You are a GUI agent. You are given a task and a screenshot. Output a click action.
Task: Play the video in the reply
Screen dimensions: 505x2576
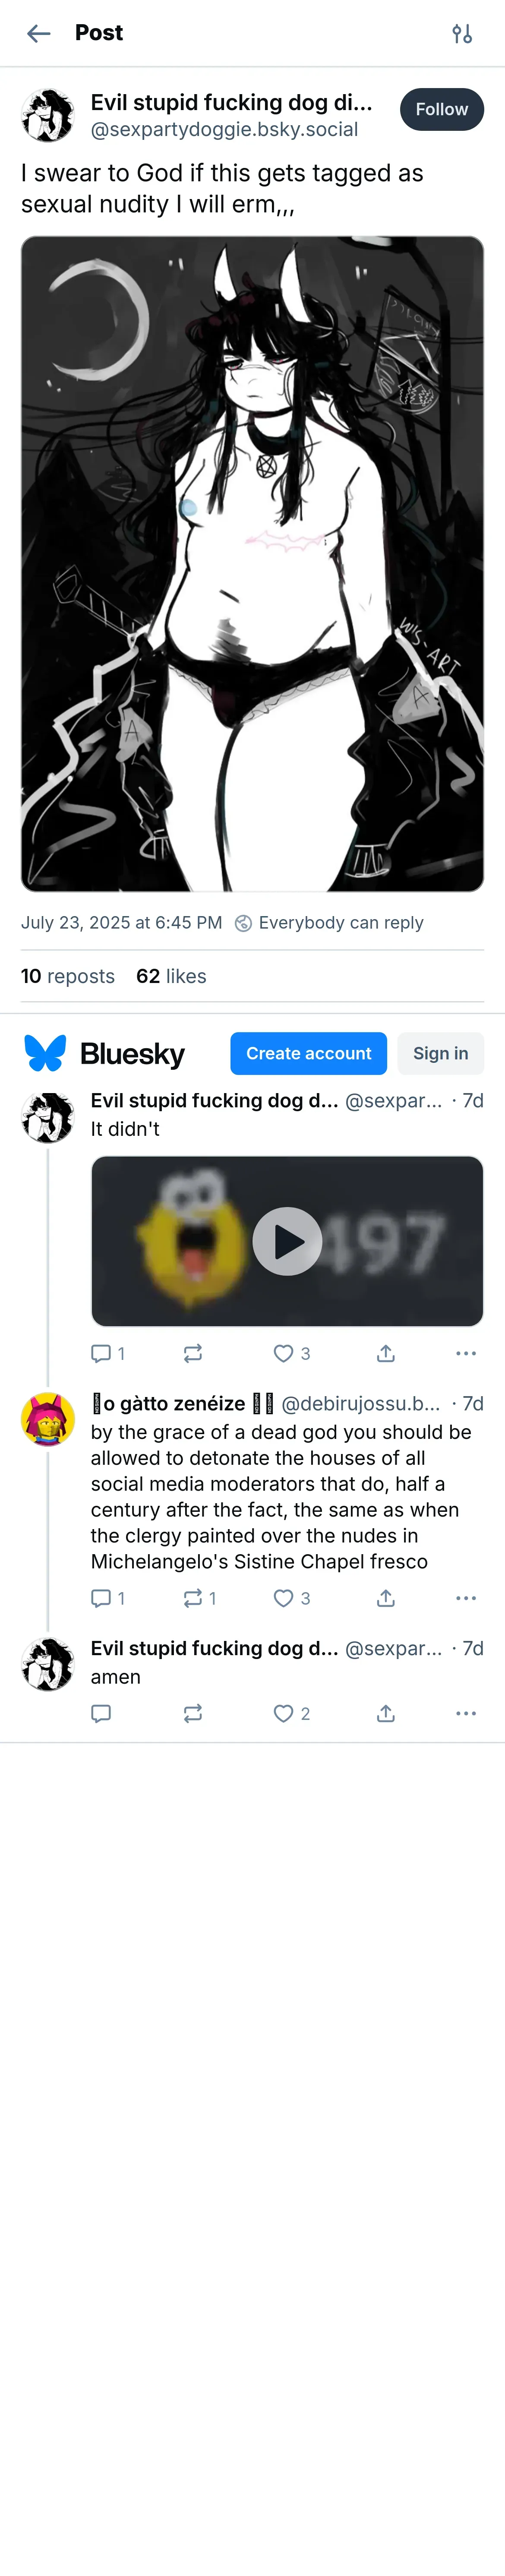point(287,1241)
